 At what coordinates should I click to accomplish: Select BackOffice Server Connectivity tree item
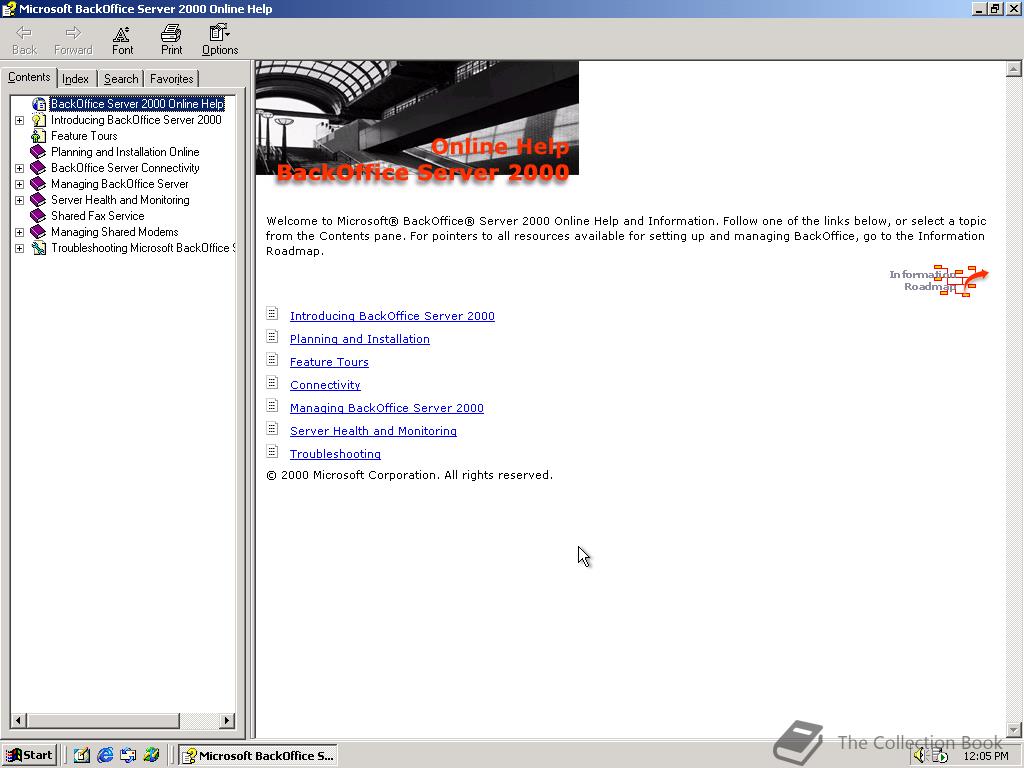125,168
